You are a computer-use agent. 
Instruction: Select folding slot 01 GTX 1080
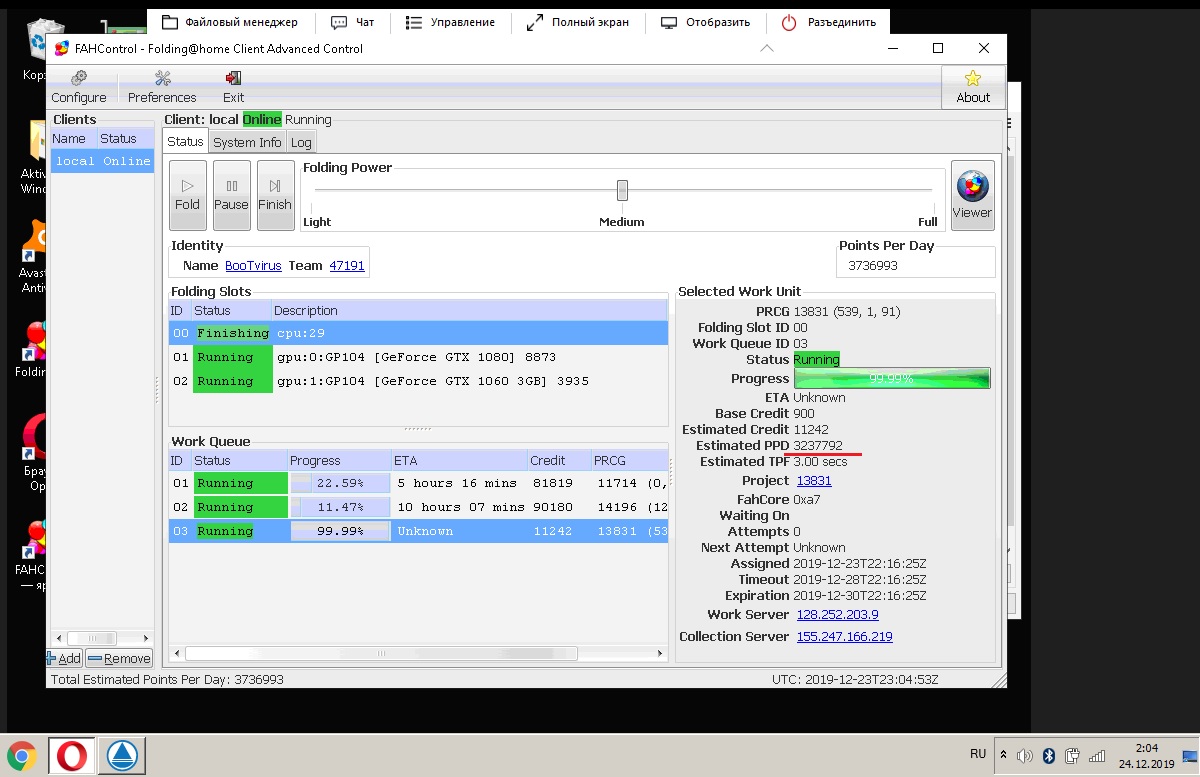(x=418, y=357)
